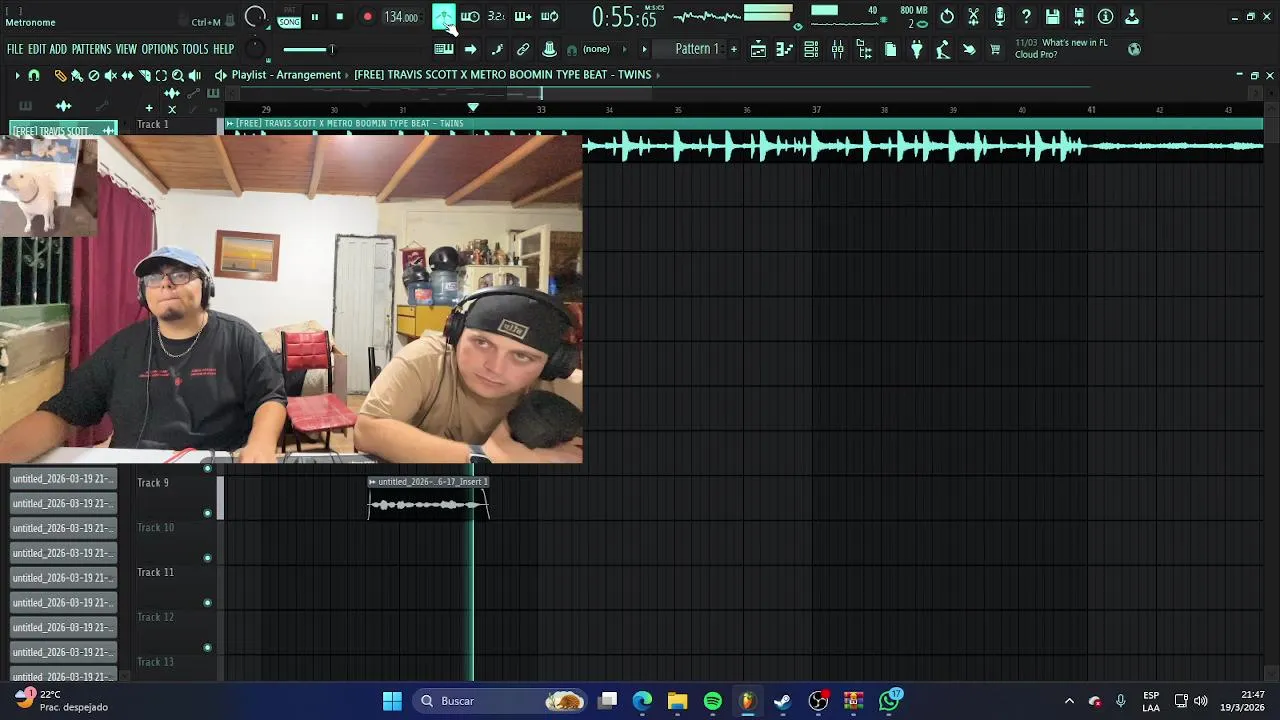Toggle typing keyboard to piano icon
1280x720 pixels.
point(444,49)
